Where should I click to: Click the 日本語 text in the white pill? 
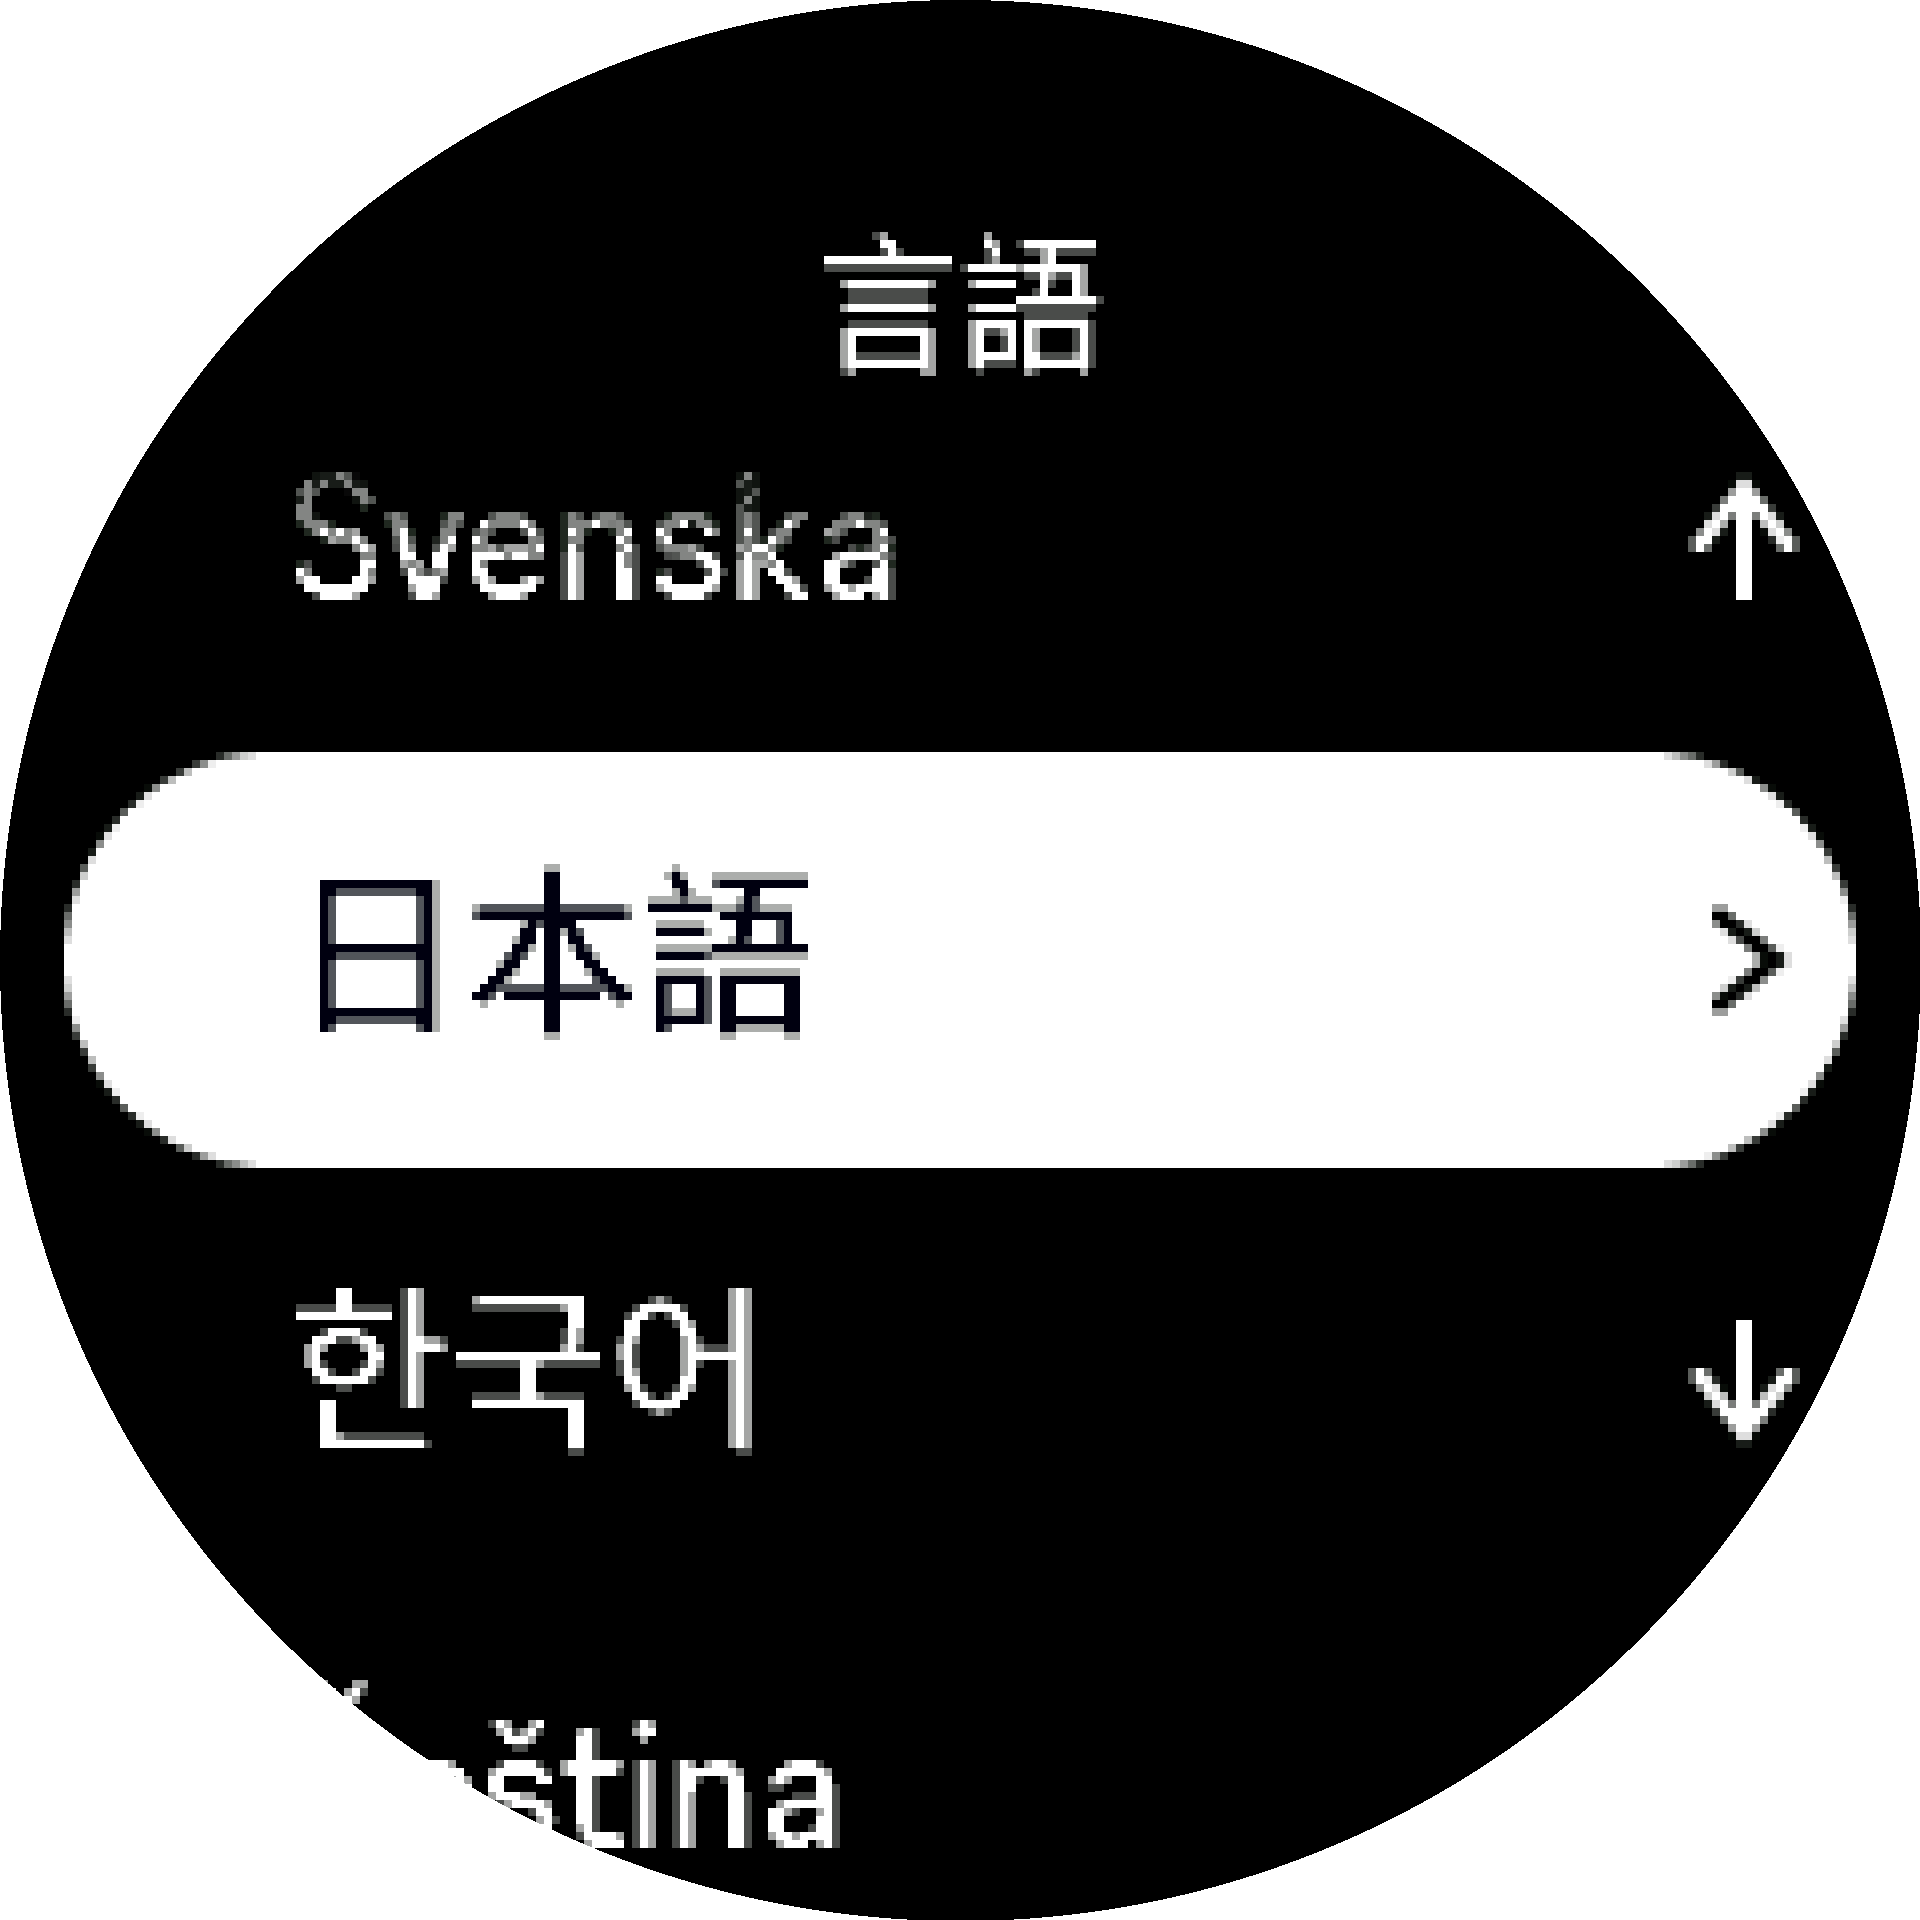[560, 955]
